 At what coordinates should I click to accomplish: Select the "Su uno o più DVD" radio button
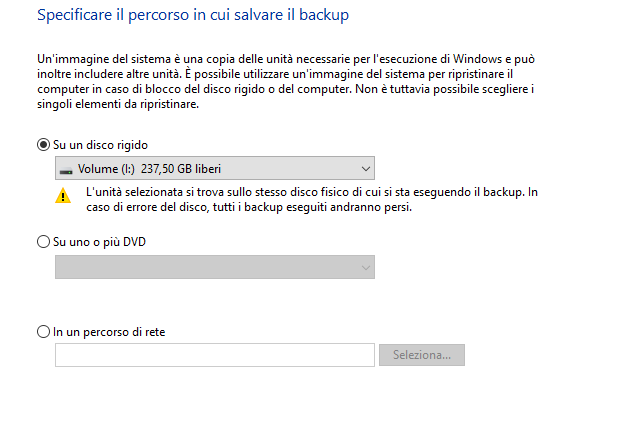point(43,241)
